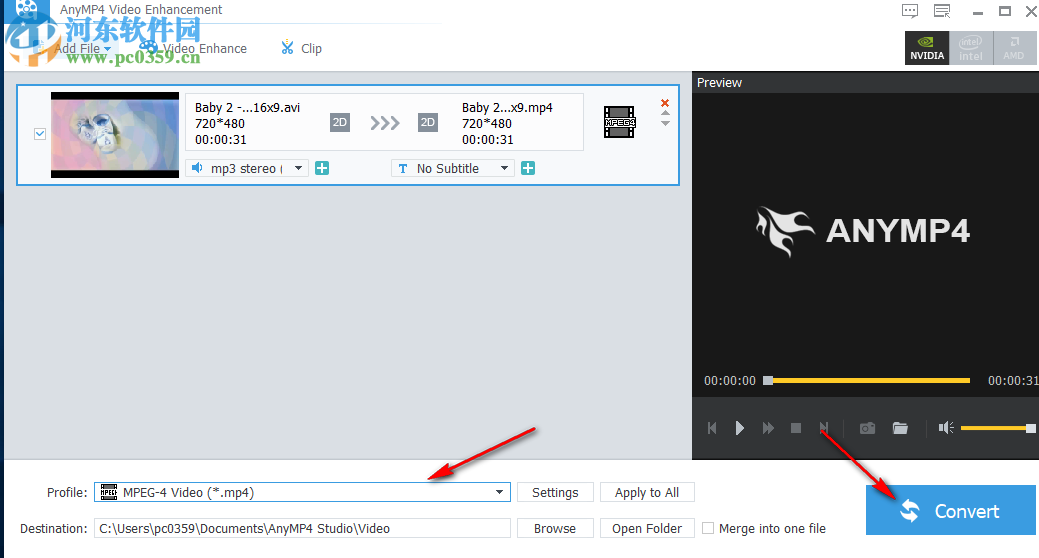Browse for destination folder
This screenshot has width=1039, height=558.
(x=555, y=528)
